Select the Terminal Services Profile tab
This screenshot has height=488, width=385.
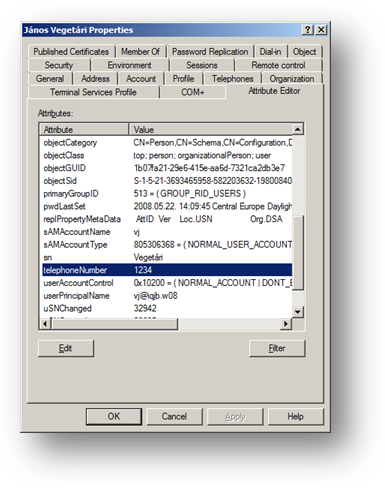(93, 92)
